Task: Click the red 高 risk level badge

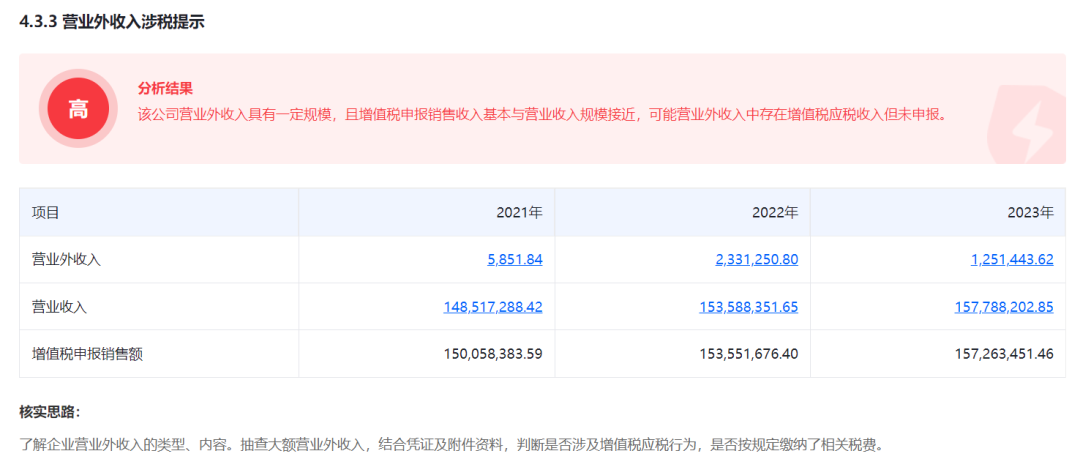Action: [78, 108]
